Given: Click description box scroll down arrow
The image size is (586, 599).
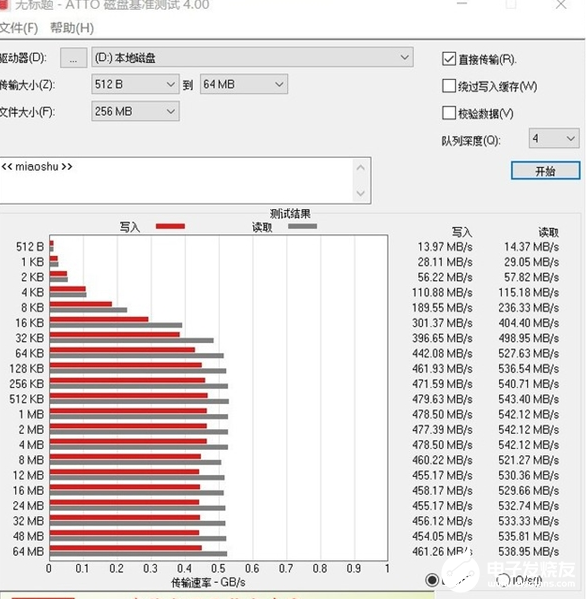Looking at the screenshot, I should [361, 193].
